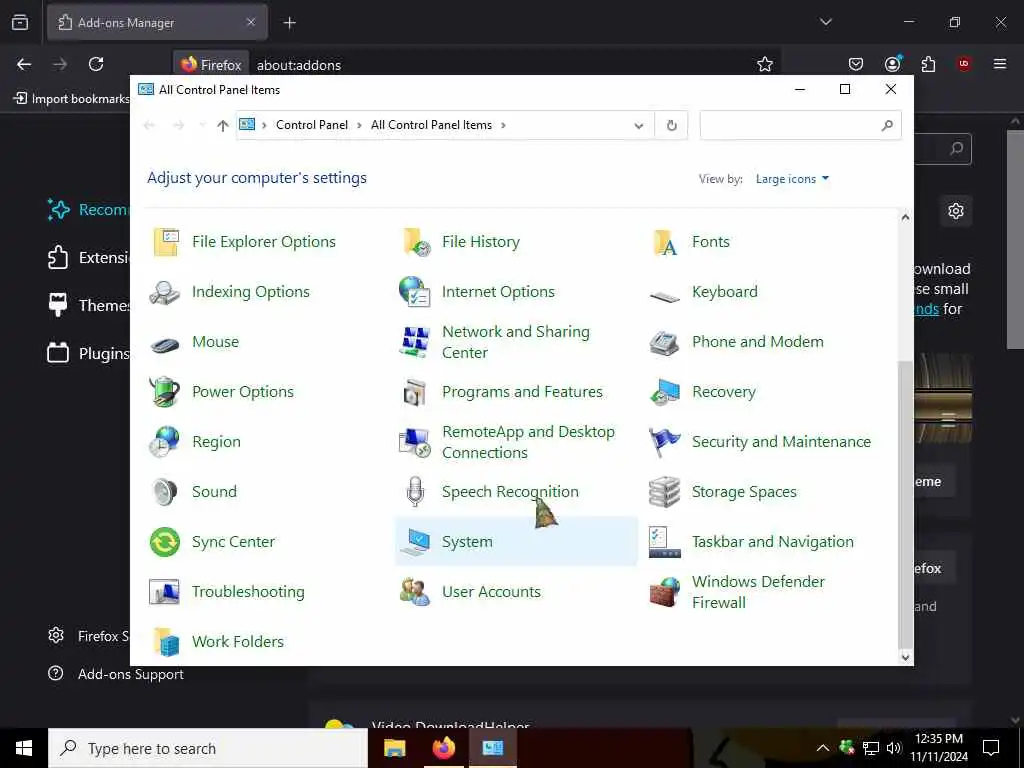Open the Internet Options globe icon
1024x768 pixels.
(415, 292)
